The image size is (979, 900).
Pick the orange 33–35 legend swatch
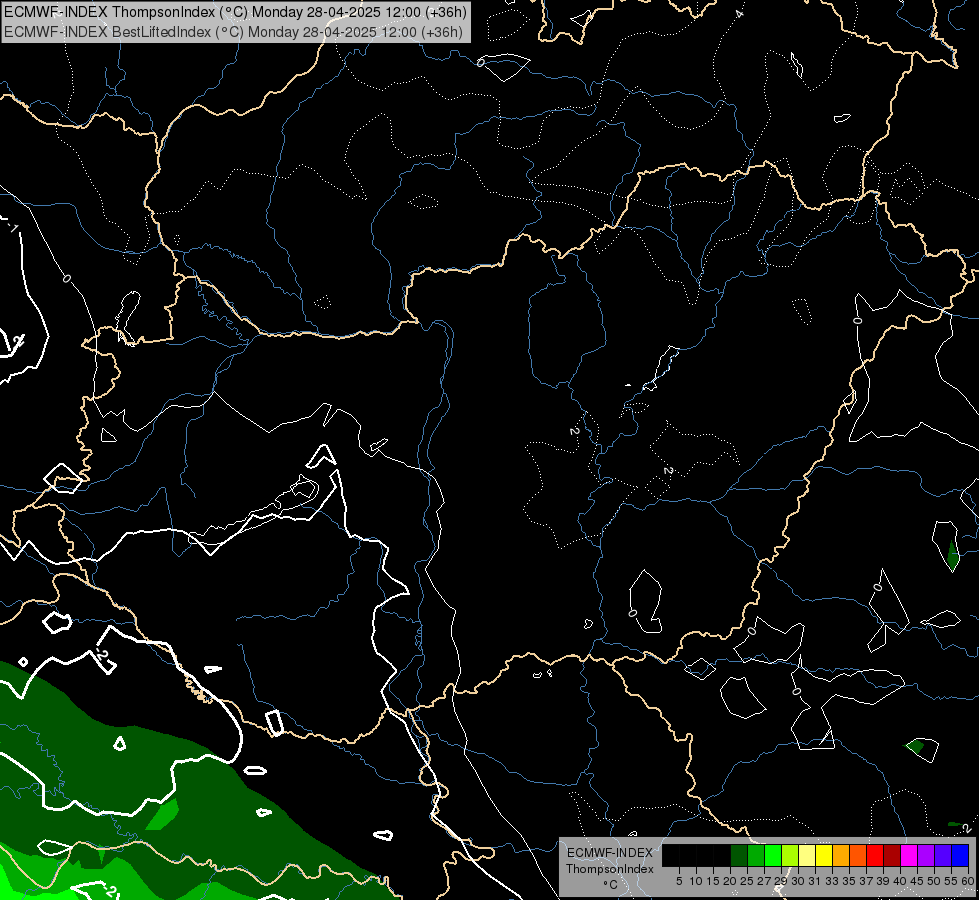pos(841,855)
